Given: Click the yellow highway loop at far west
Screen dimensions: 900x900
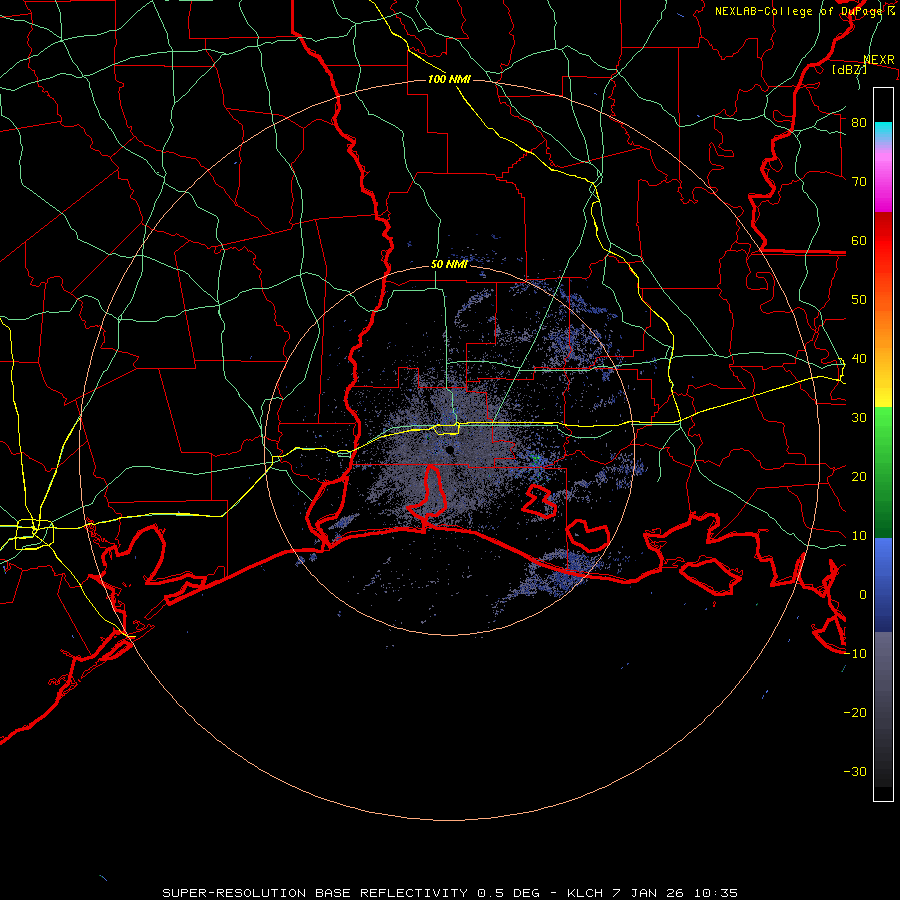Looking at the screenshot, I should click(x=34, y=534).
